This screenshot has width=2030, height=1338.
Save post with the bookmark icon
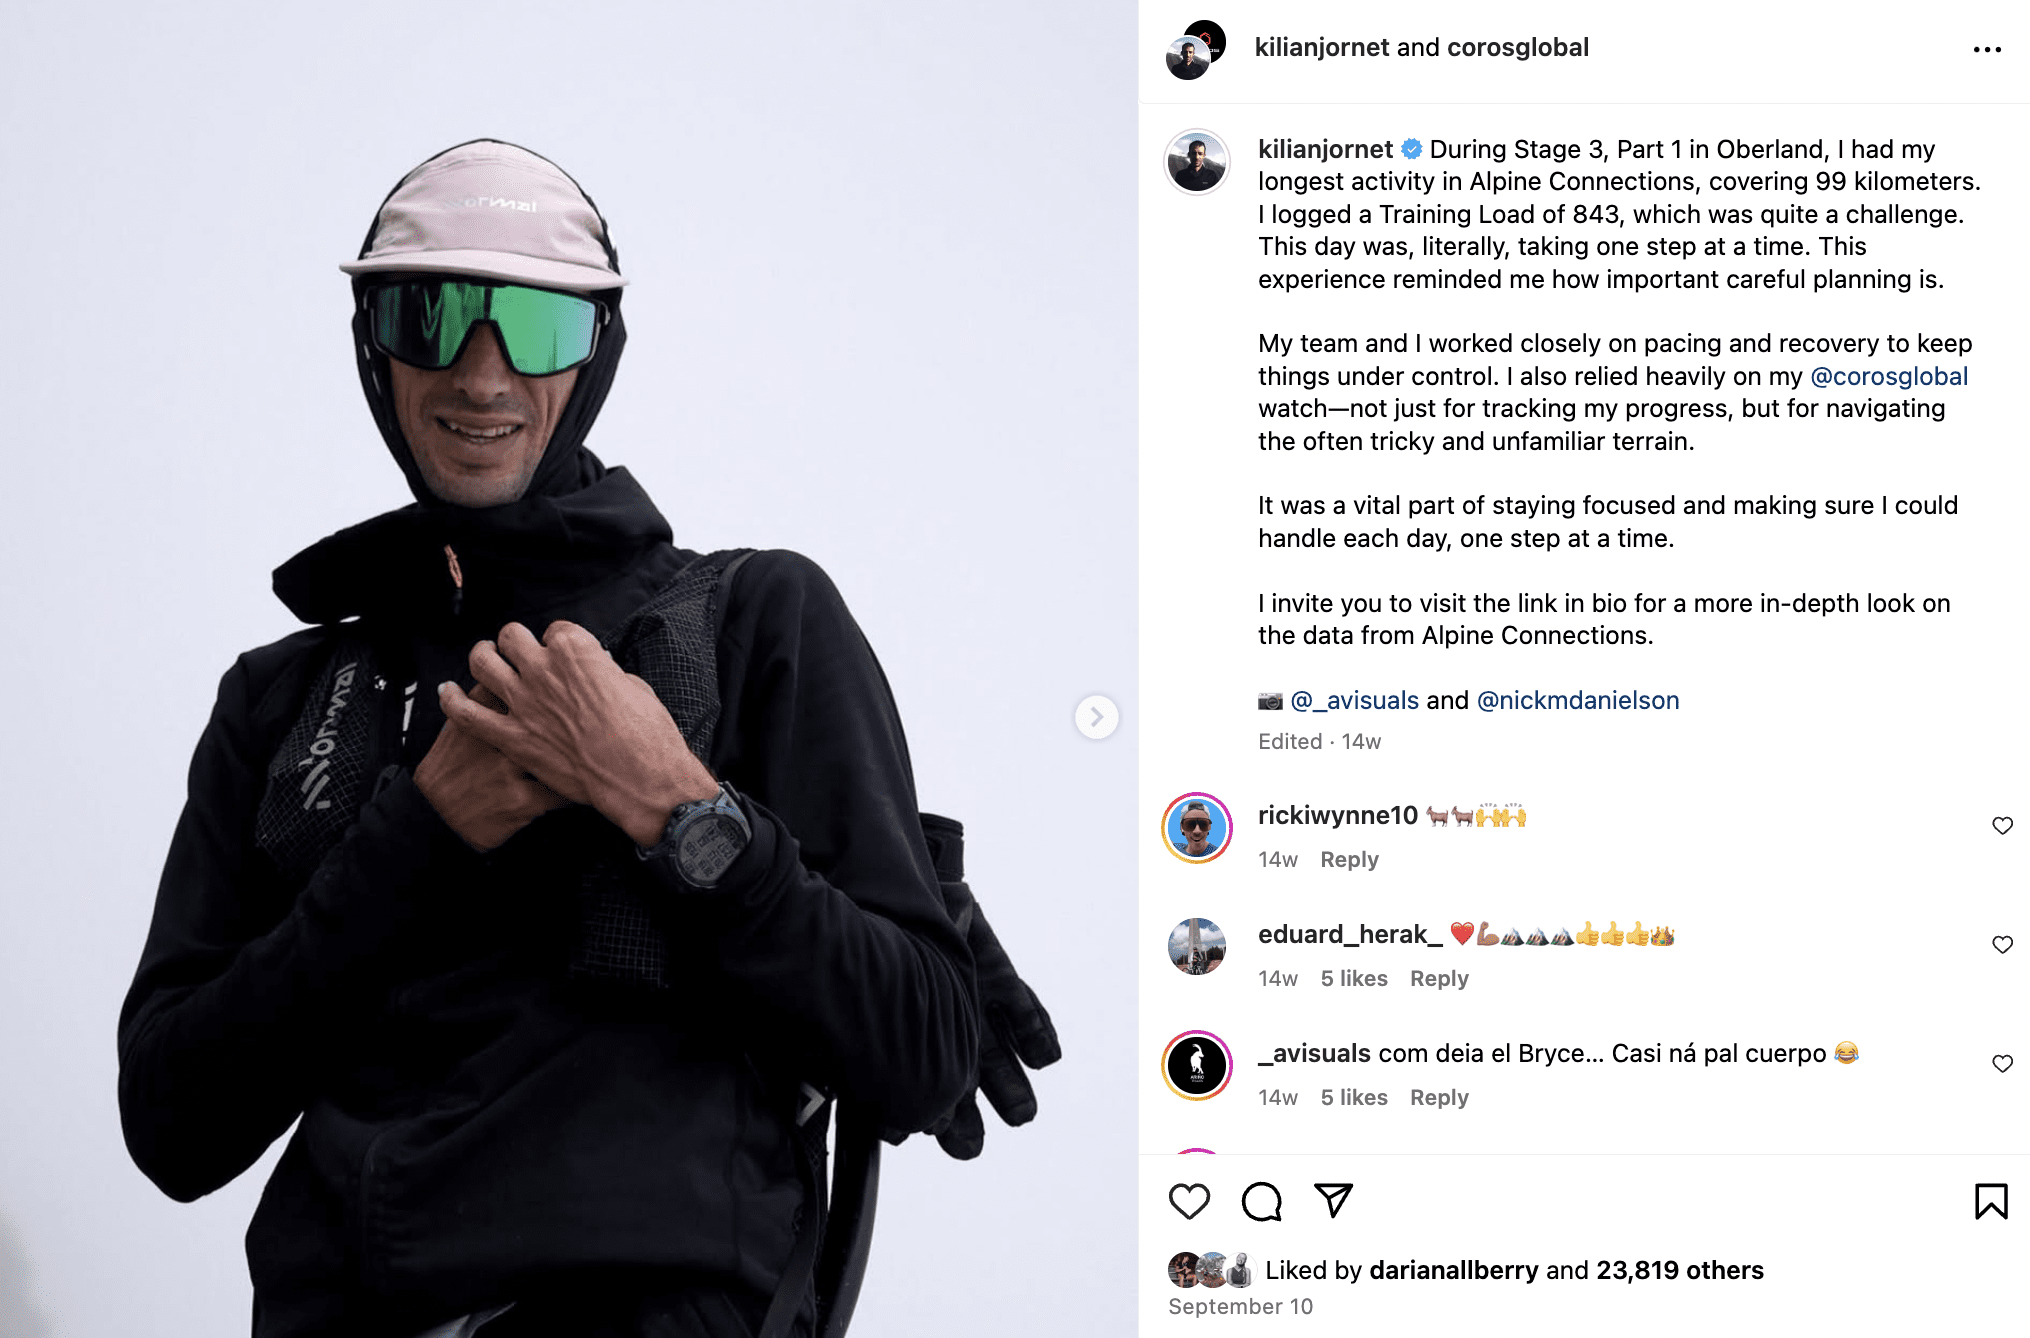(1990, 1201)
